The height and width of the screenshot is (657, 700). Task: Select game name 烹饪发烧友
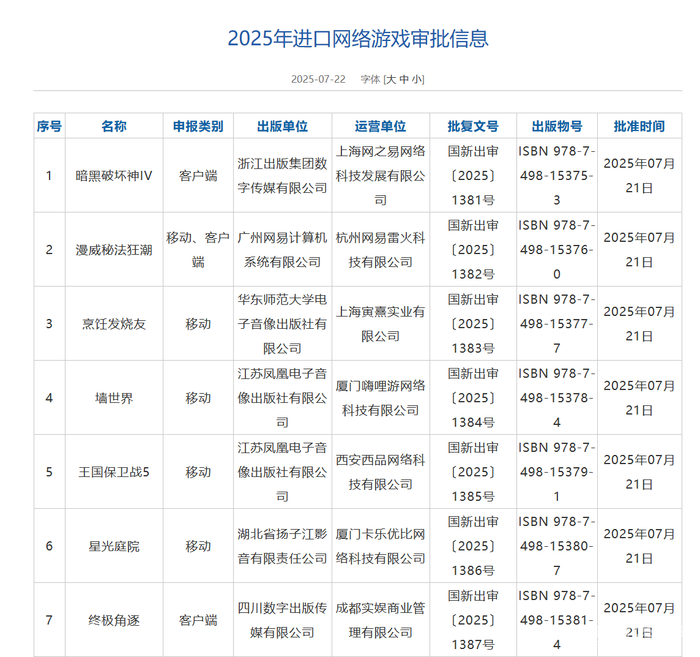pyautogui.click(x=114, y=324)
